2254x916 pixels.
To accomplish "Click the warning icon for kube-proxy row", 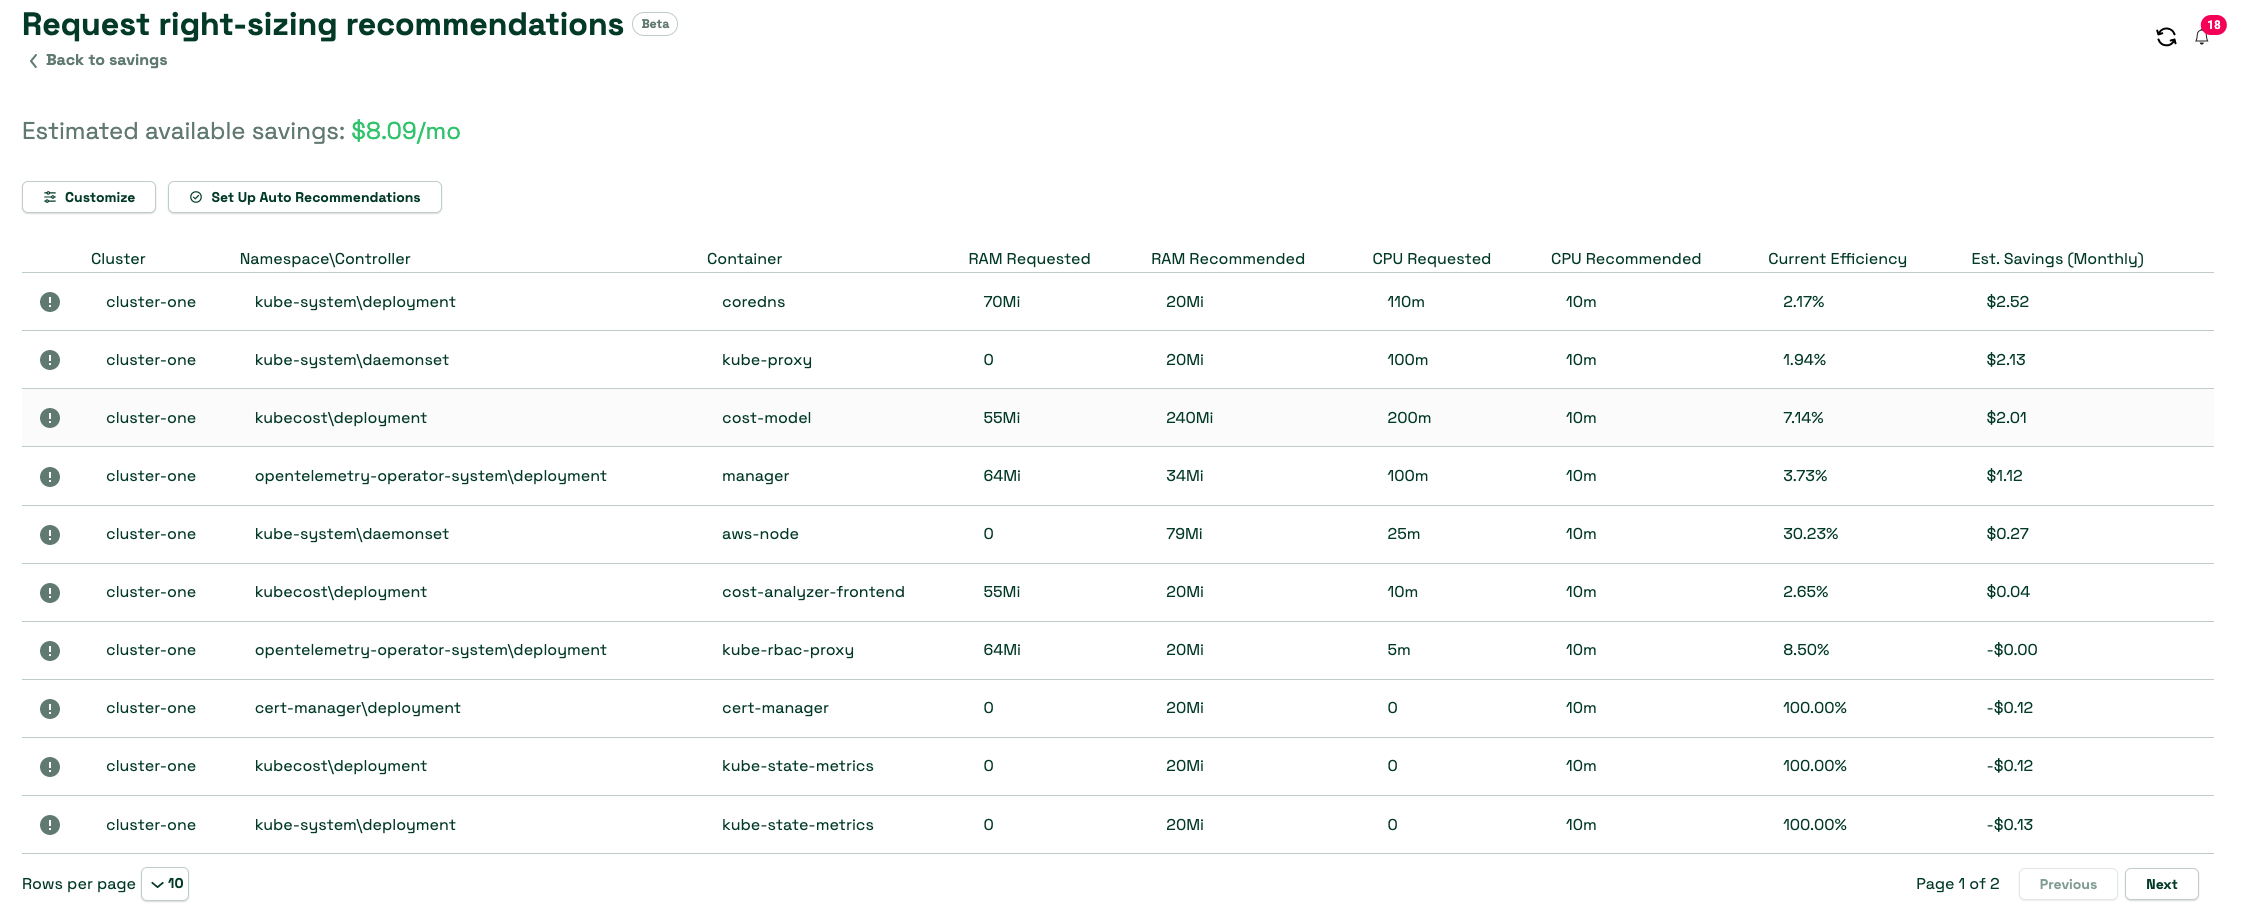I will pyautogui.click(x=50, y=360).
